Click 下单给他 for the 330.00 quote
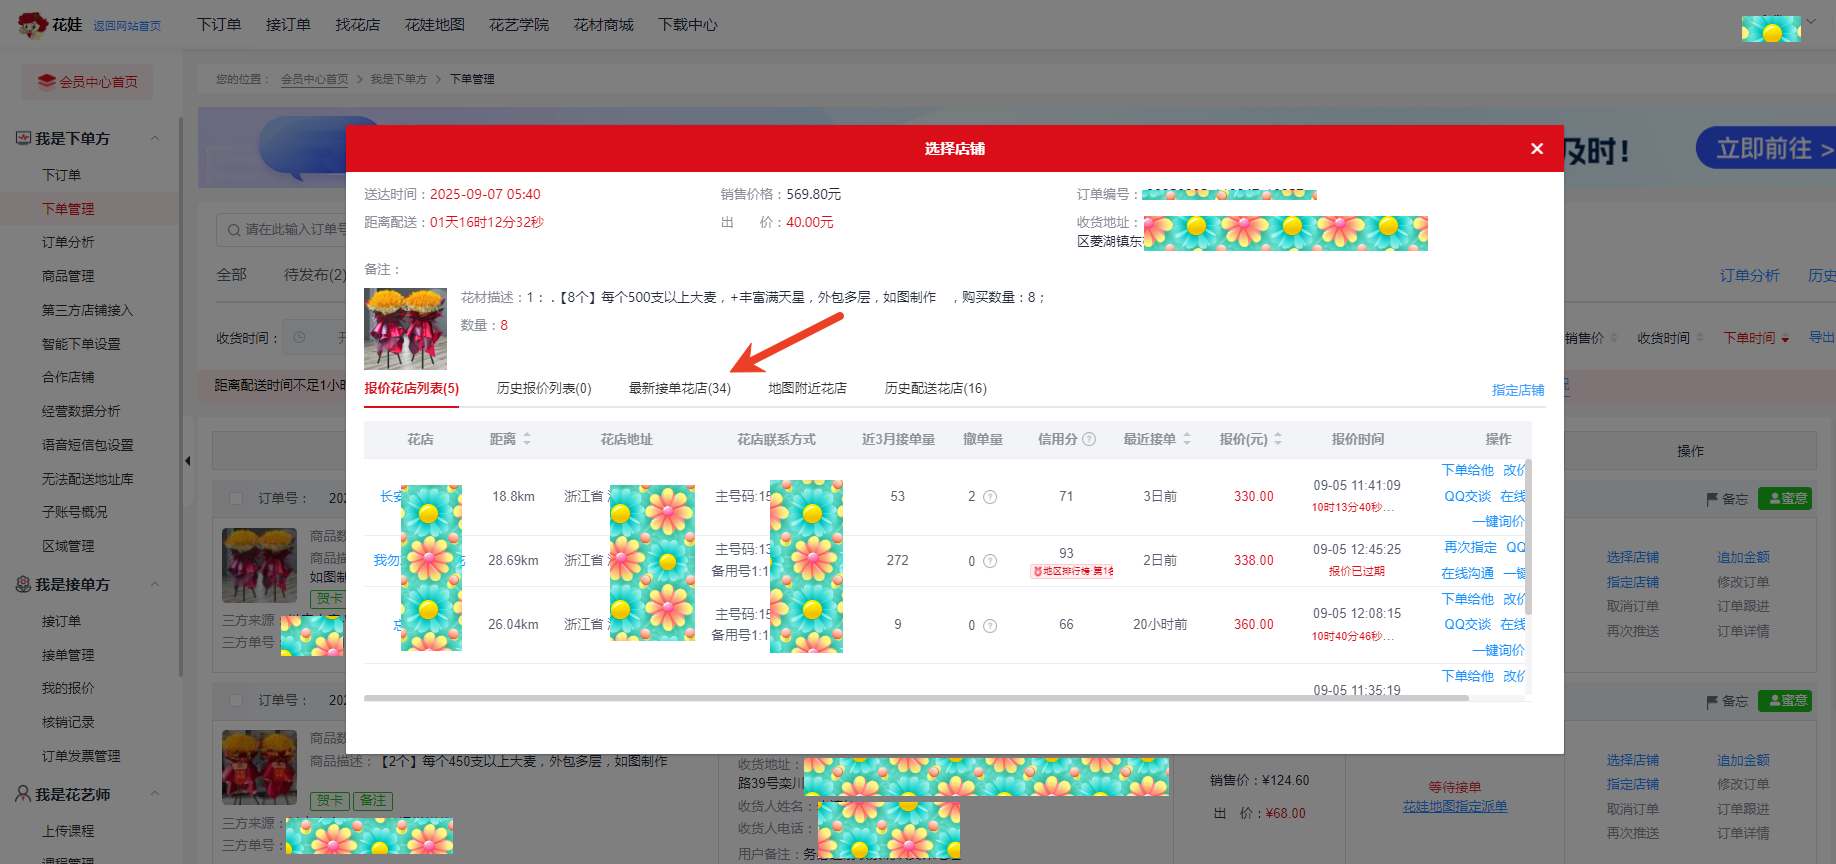This screenshot has height=864, width=1836. [x=1467, y=470]
